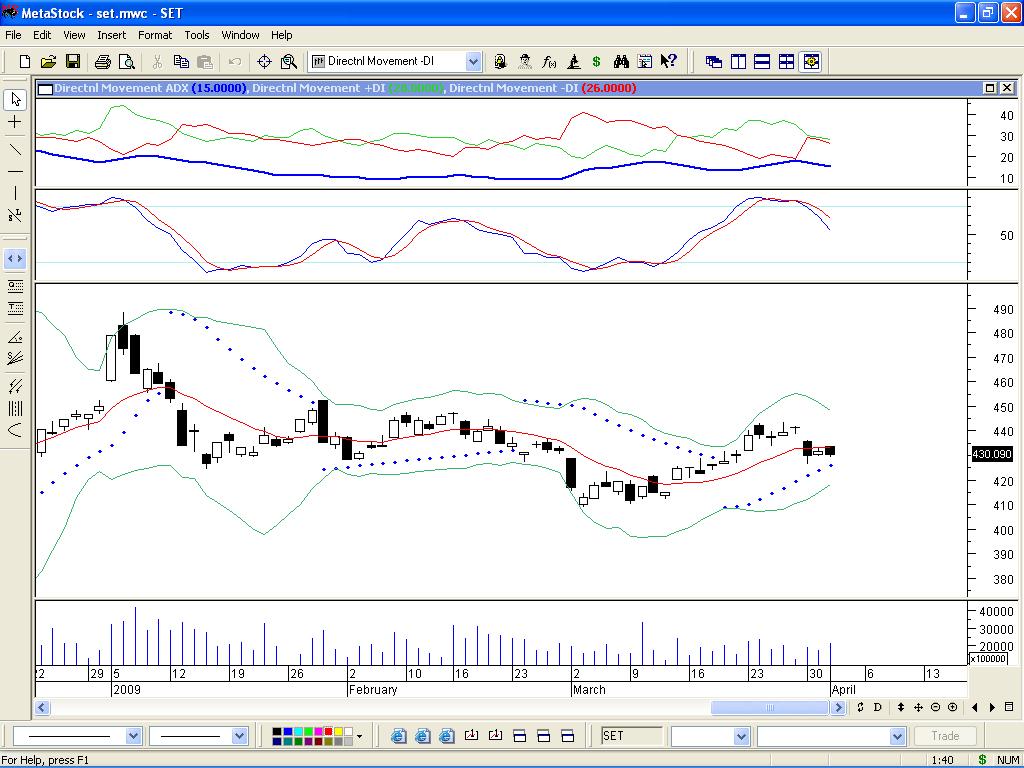Click the zoom in plus icon
Image resolution: width=1024 pixels, height=768 pixels.
pos(952,707)
